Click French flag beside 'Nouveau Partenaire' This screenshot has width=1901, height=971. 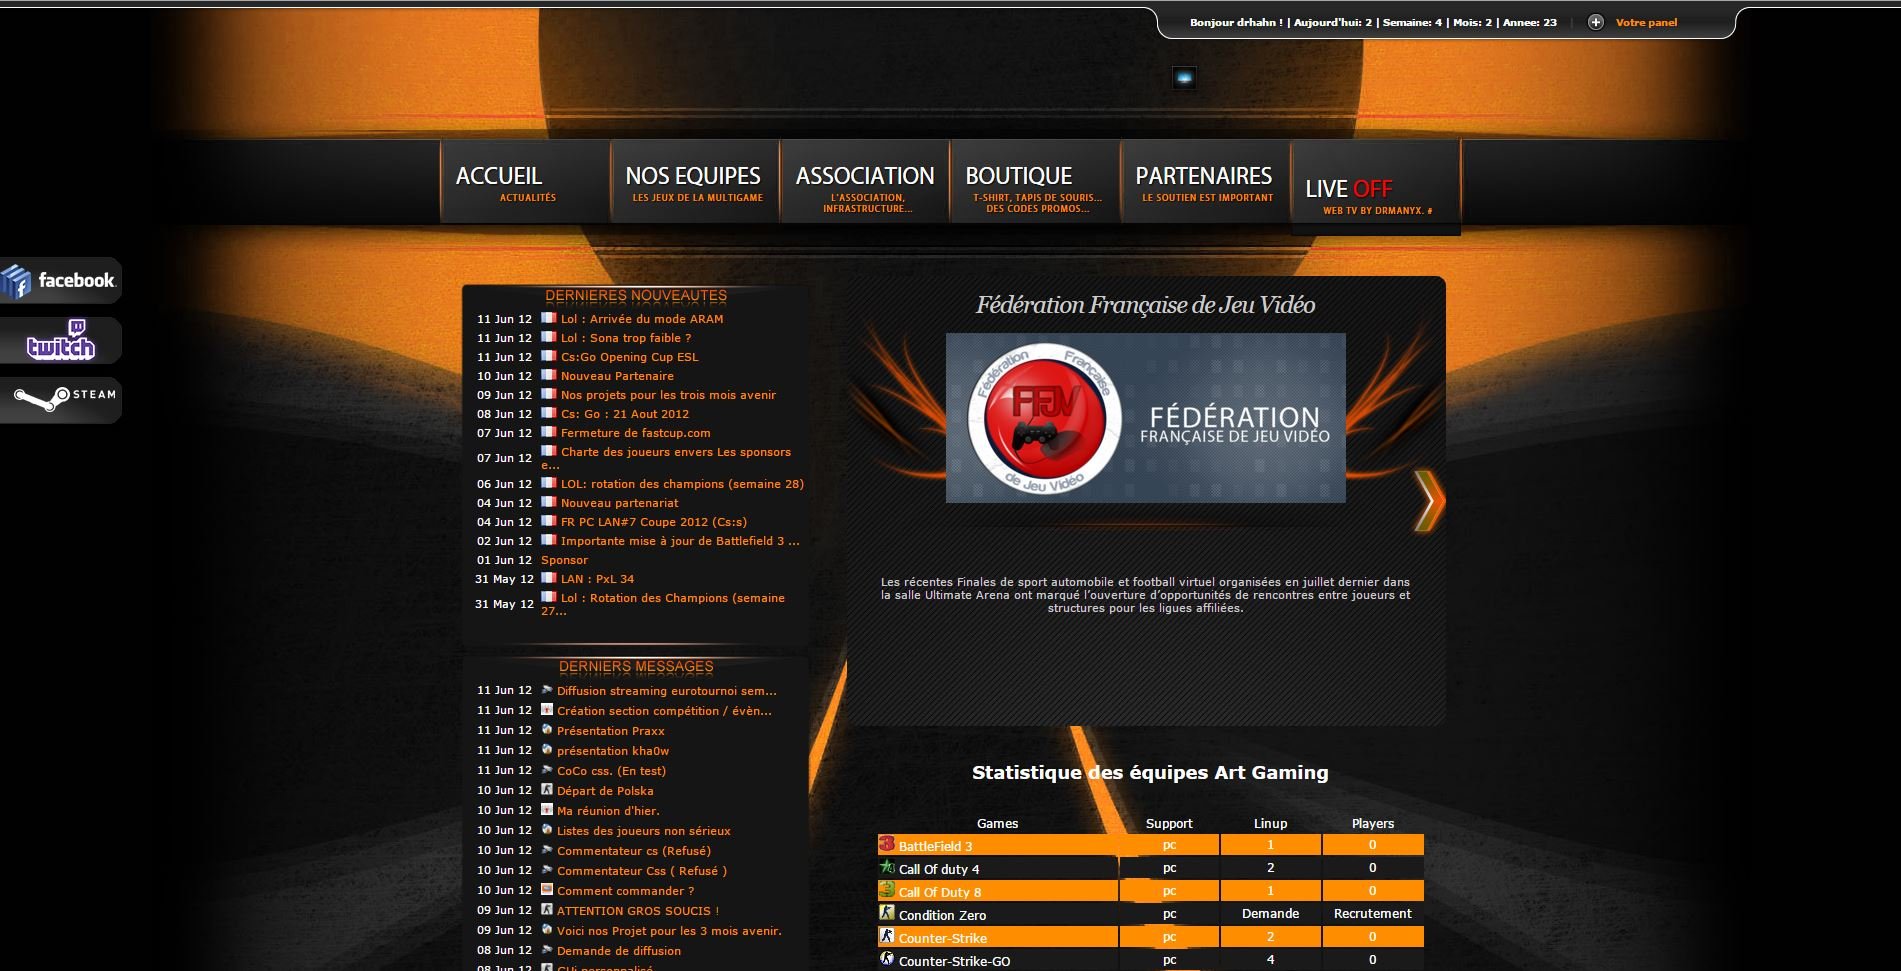coord(548,375)
